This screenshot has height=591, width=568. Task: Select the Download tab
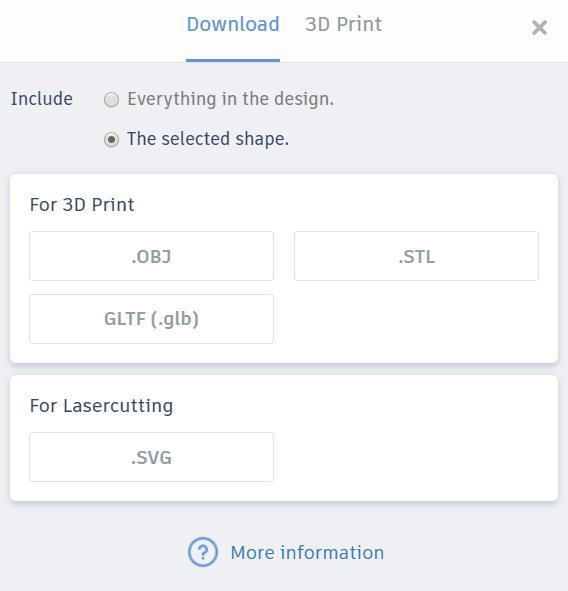click(x=233, y=24)
